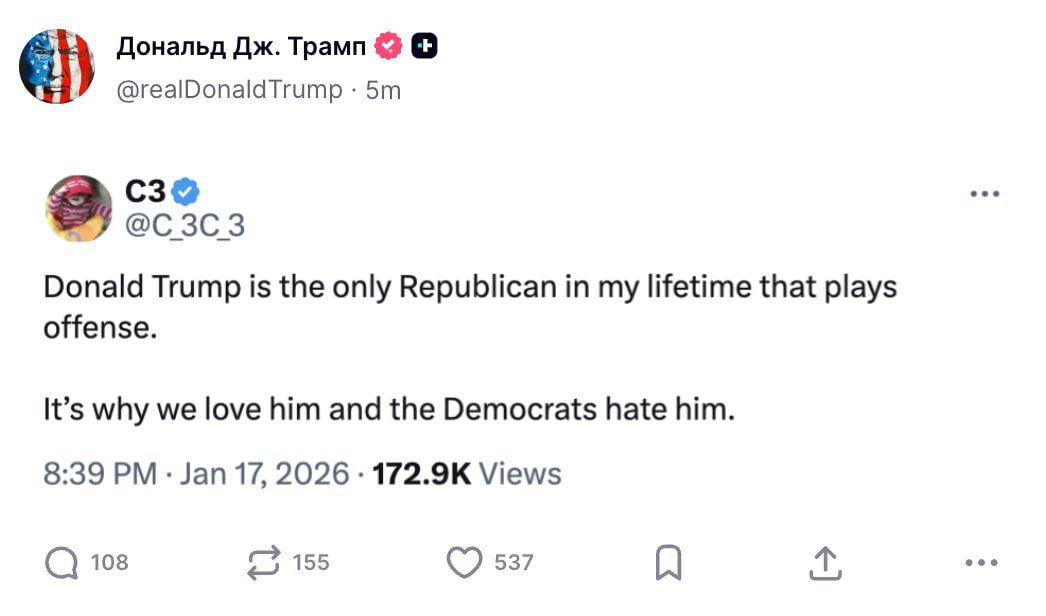View the 172.9K Views count
This screenshot has height=616, width=1046.
[467, 473]
